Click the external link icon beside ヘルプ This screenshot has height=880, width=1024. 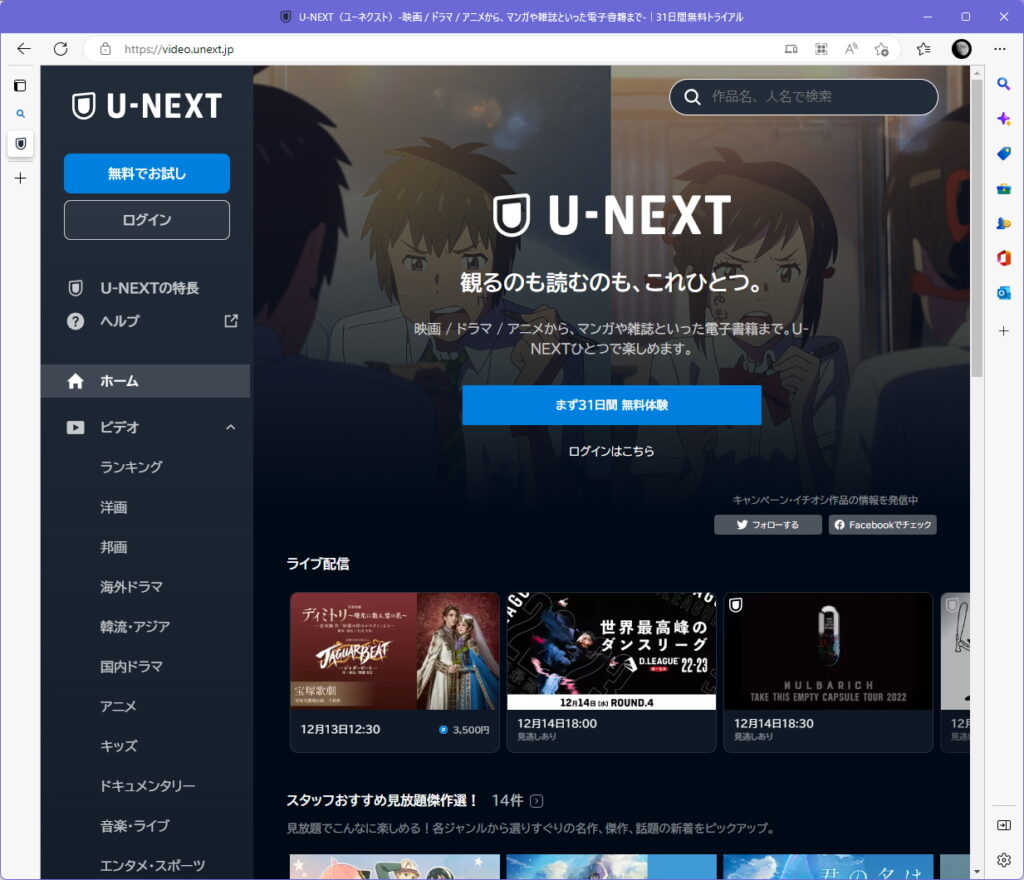(231, 321)
